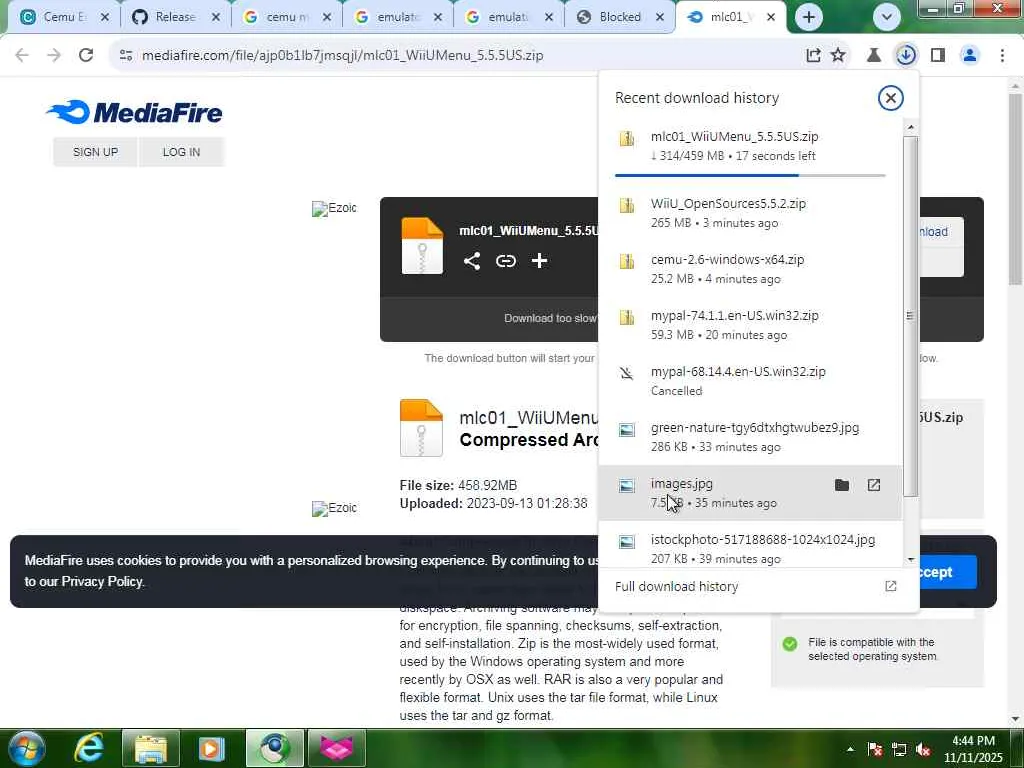The width and height of the screenshot is (1024, 768).
Task: Click the muted volume tray icon
Action: click(923, 750)
